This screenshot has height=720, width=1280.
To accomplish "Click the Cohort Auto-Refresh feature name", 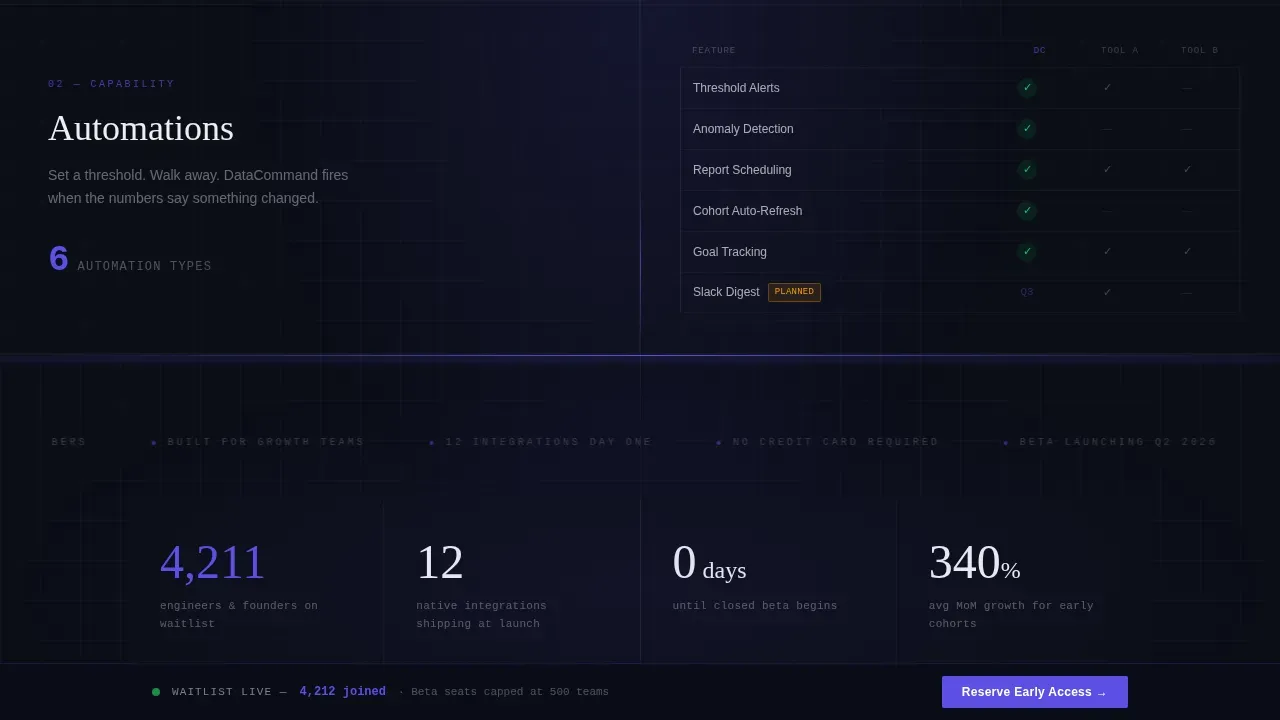I will (x=747, y=211).
